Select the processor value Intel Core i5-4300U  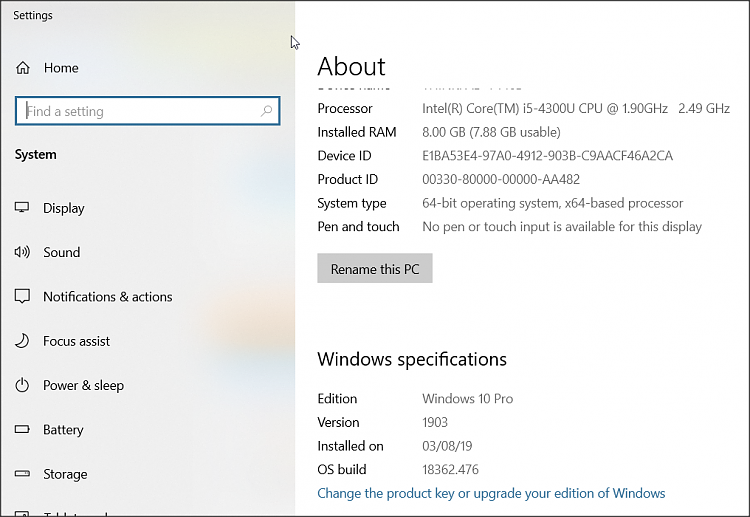tap(576, 109)
